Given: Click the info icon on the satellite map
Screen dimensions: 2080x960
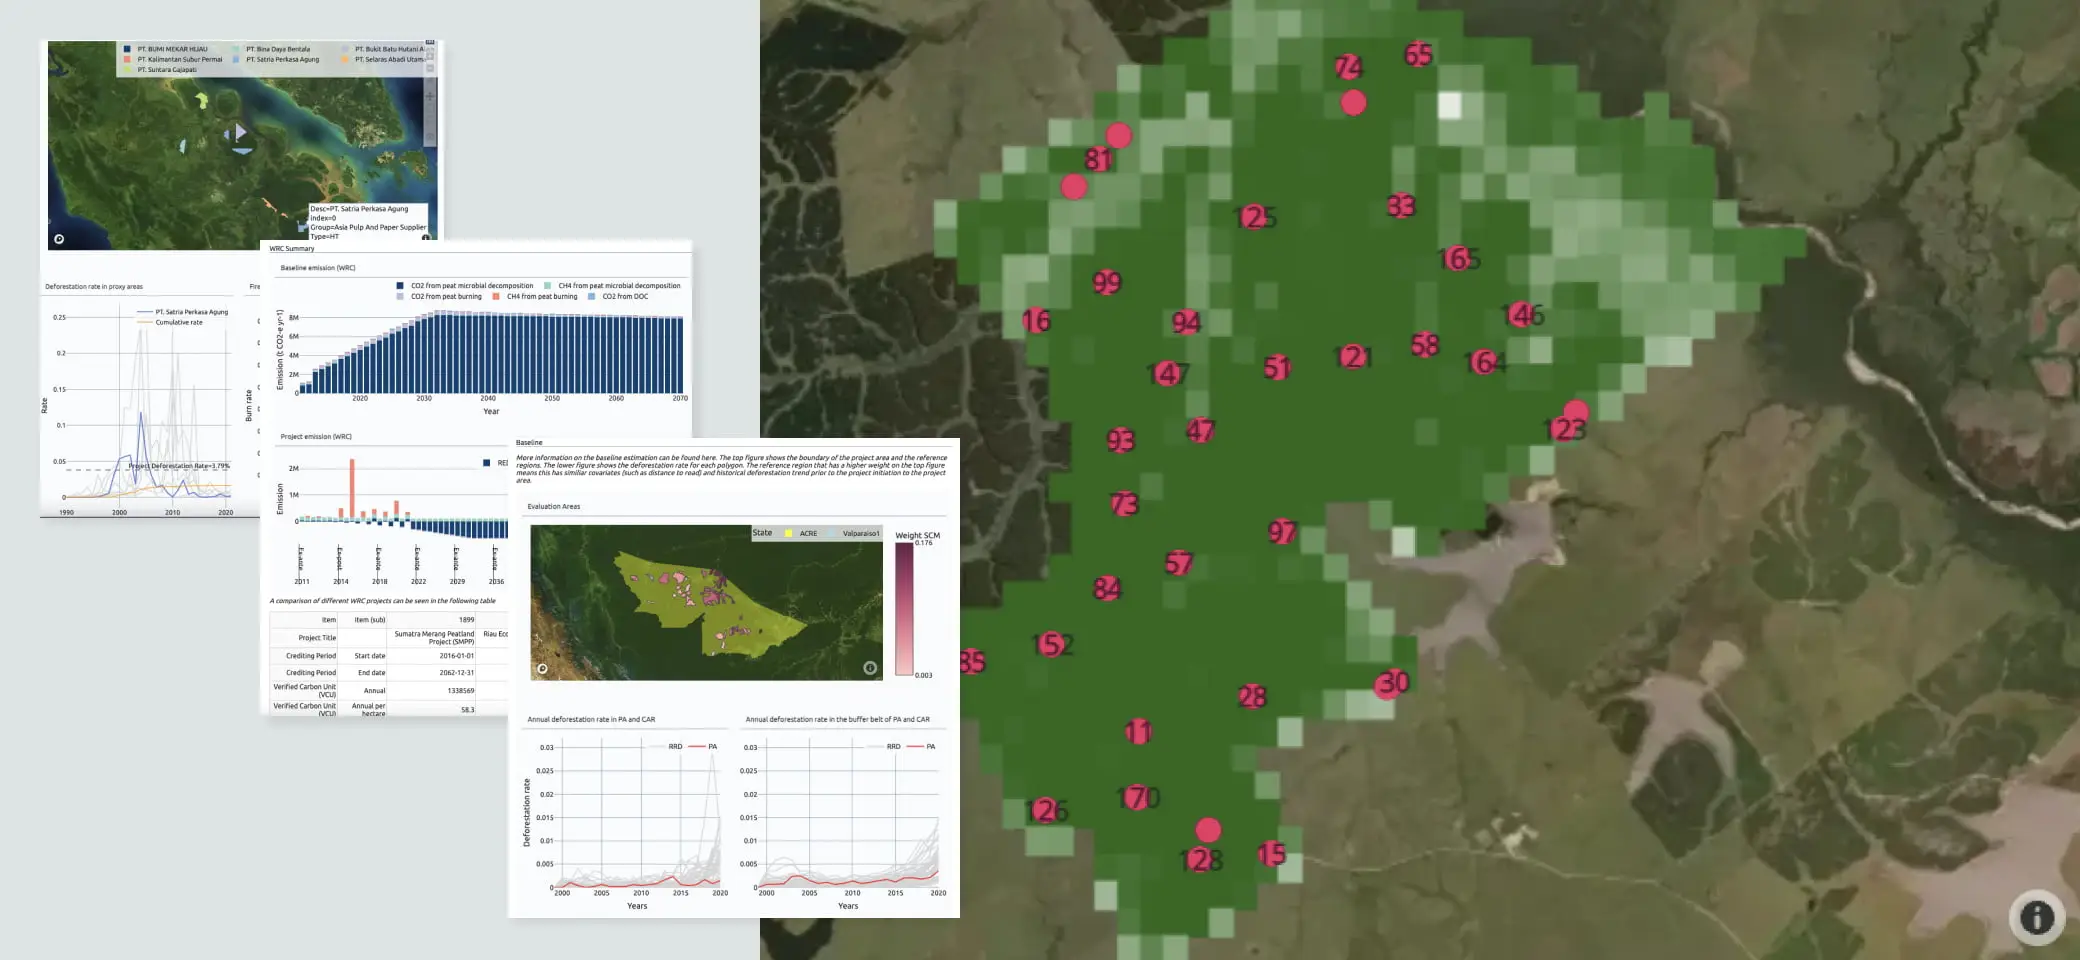Looking at the screenshot, I should pos(2036,917).
